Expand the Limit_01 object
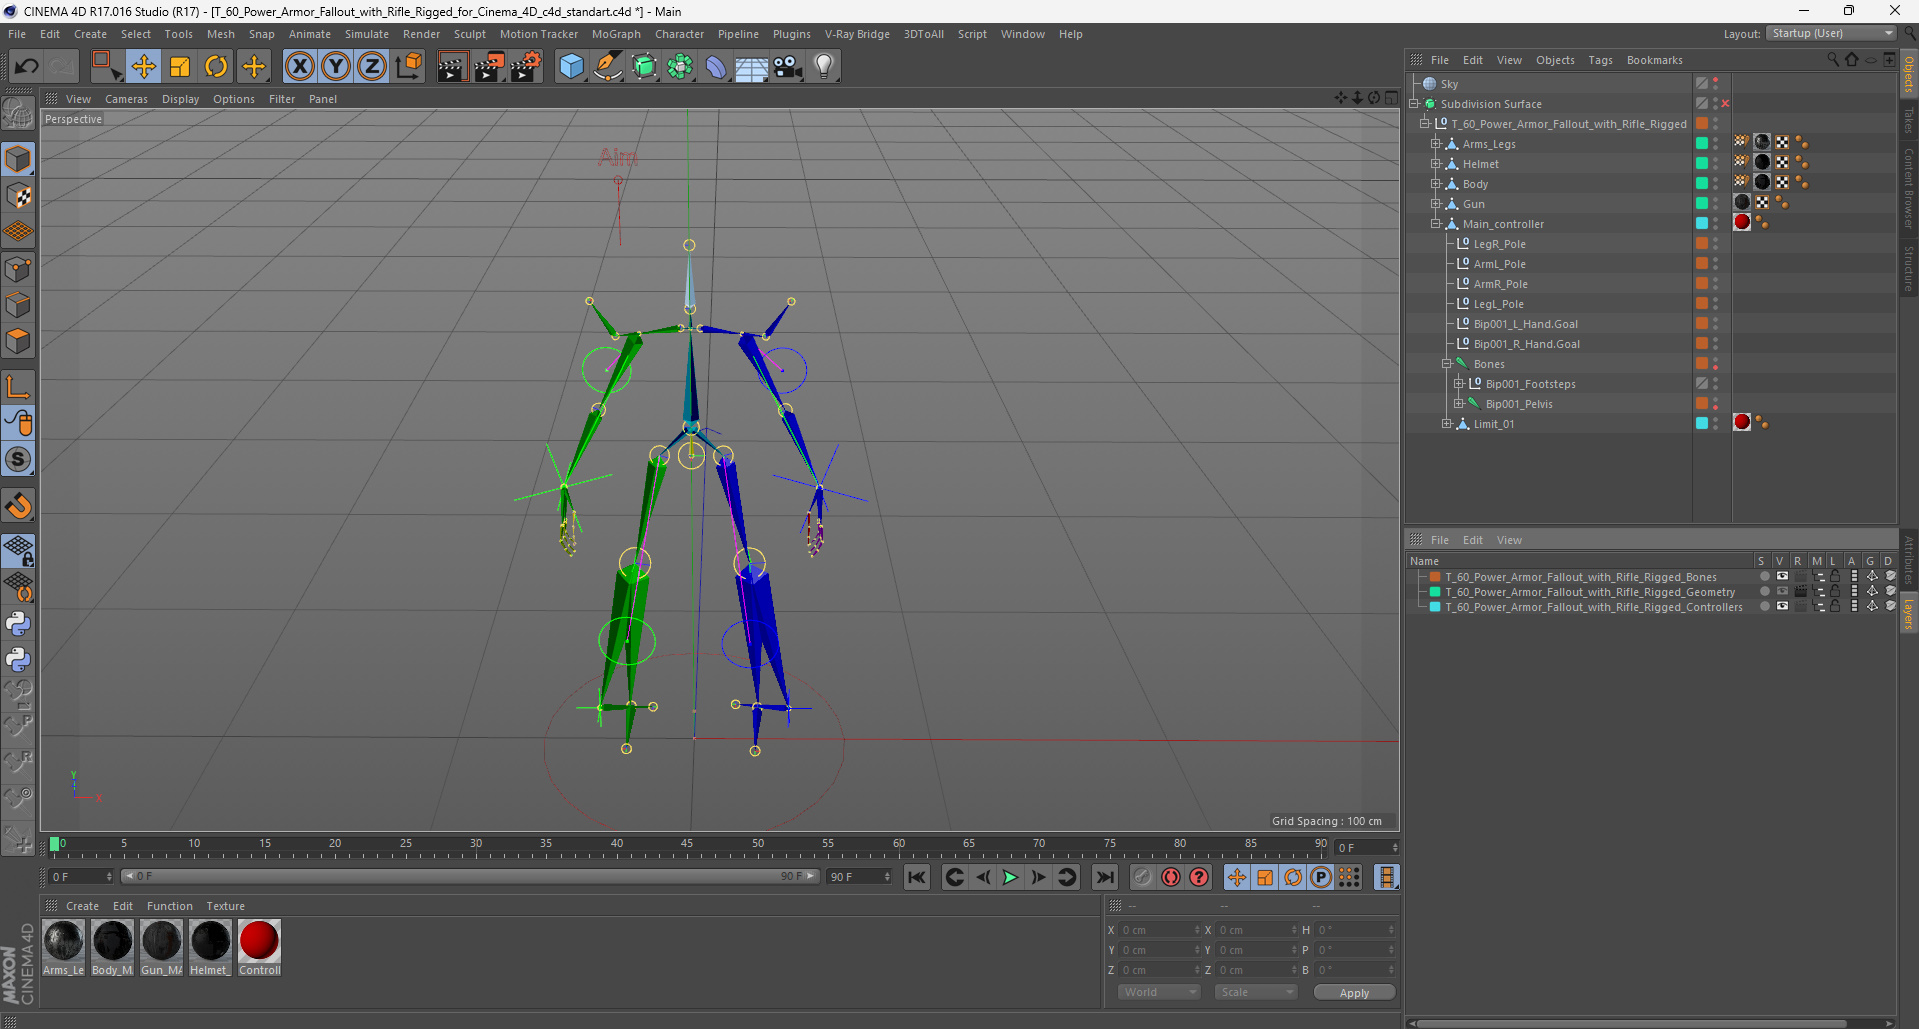This screenshot has height=1029, width=1919. coord(1447,424)
